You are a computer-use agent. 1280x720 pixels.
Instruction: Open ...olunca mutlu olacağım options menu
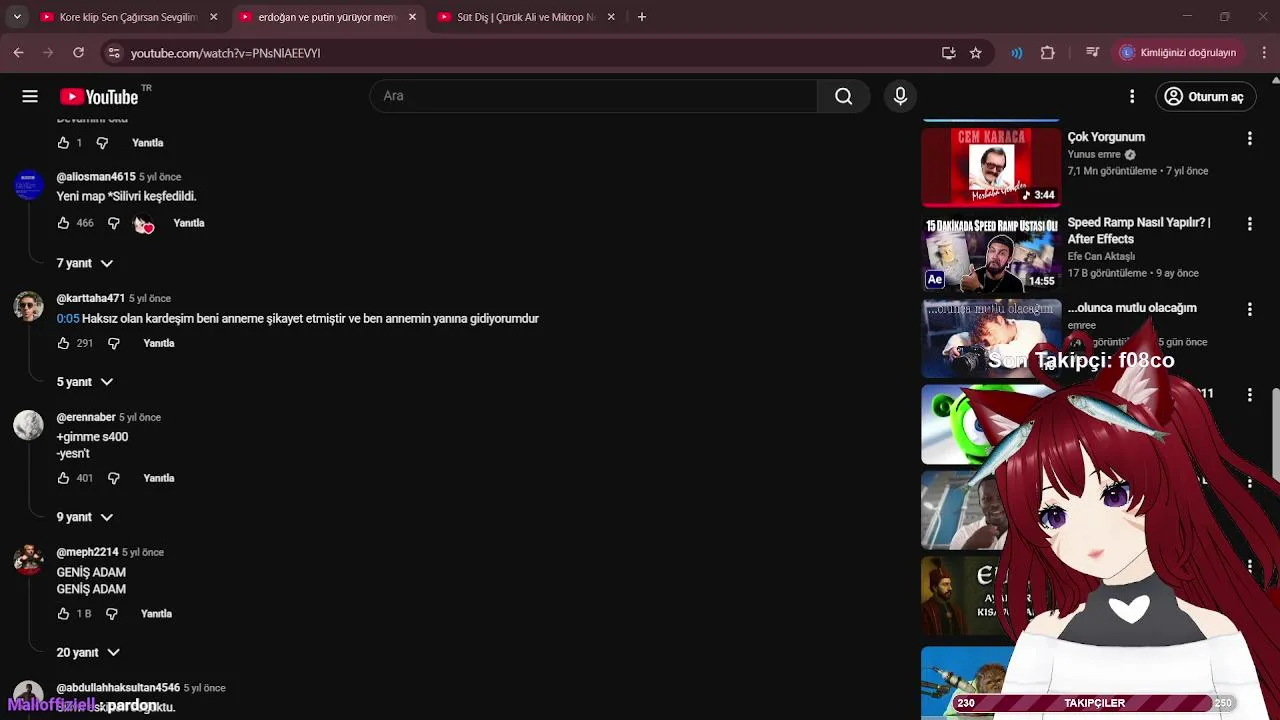(1249, 309)
